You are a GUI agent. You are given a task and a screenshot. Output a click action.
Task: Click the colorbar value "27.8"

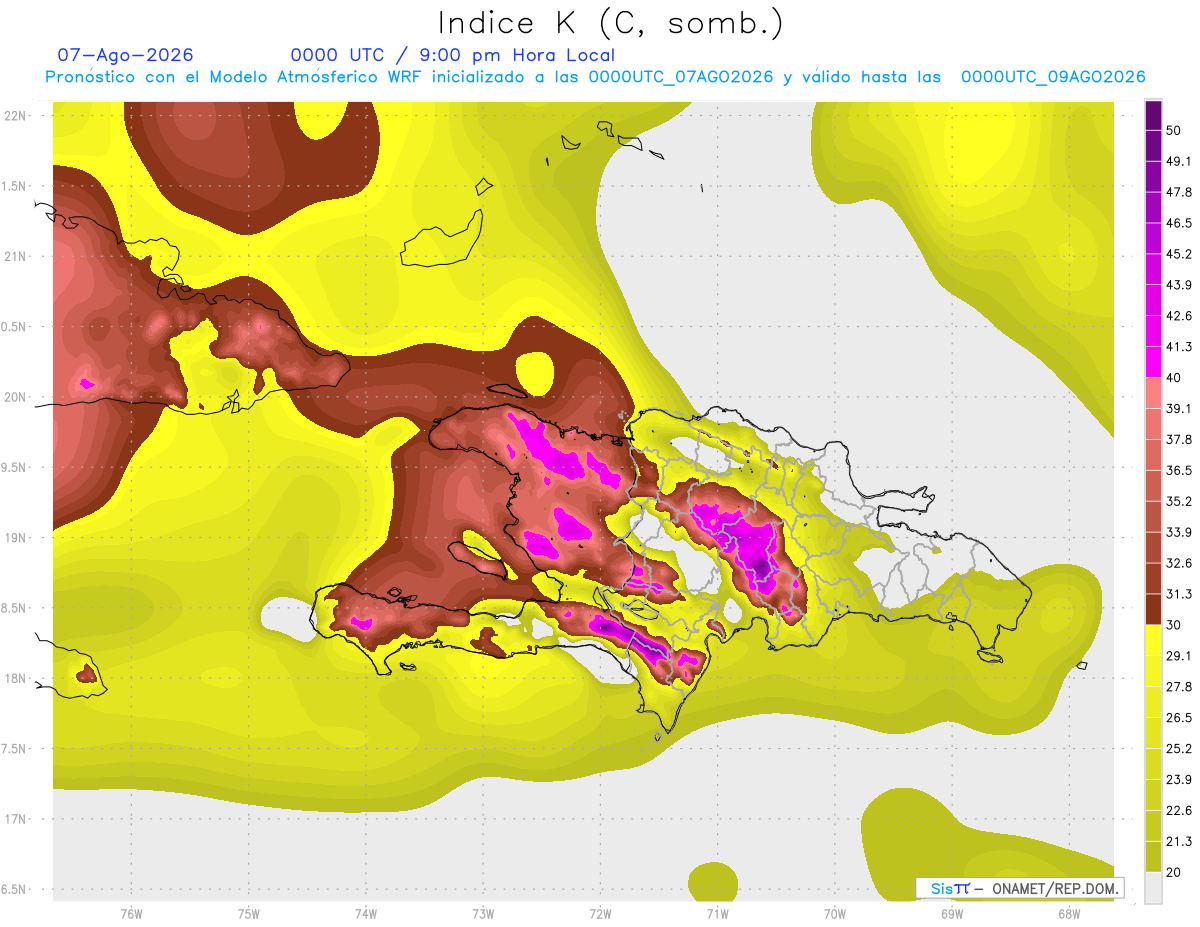pyautogui.click(x=1178, y=687)
